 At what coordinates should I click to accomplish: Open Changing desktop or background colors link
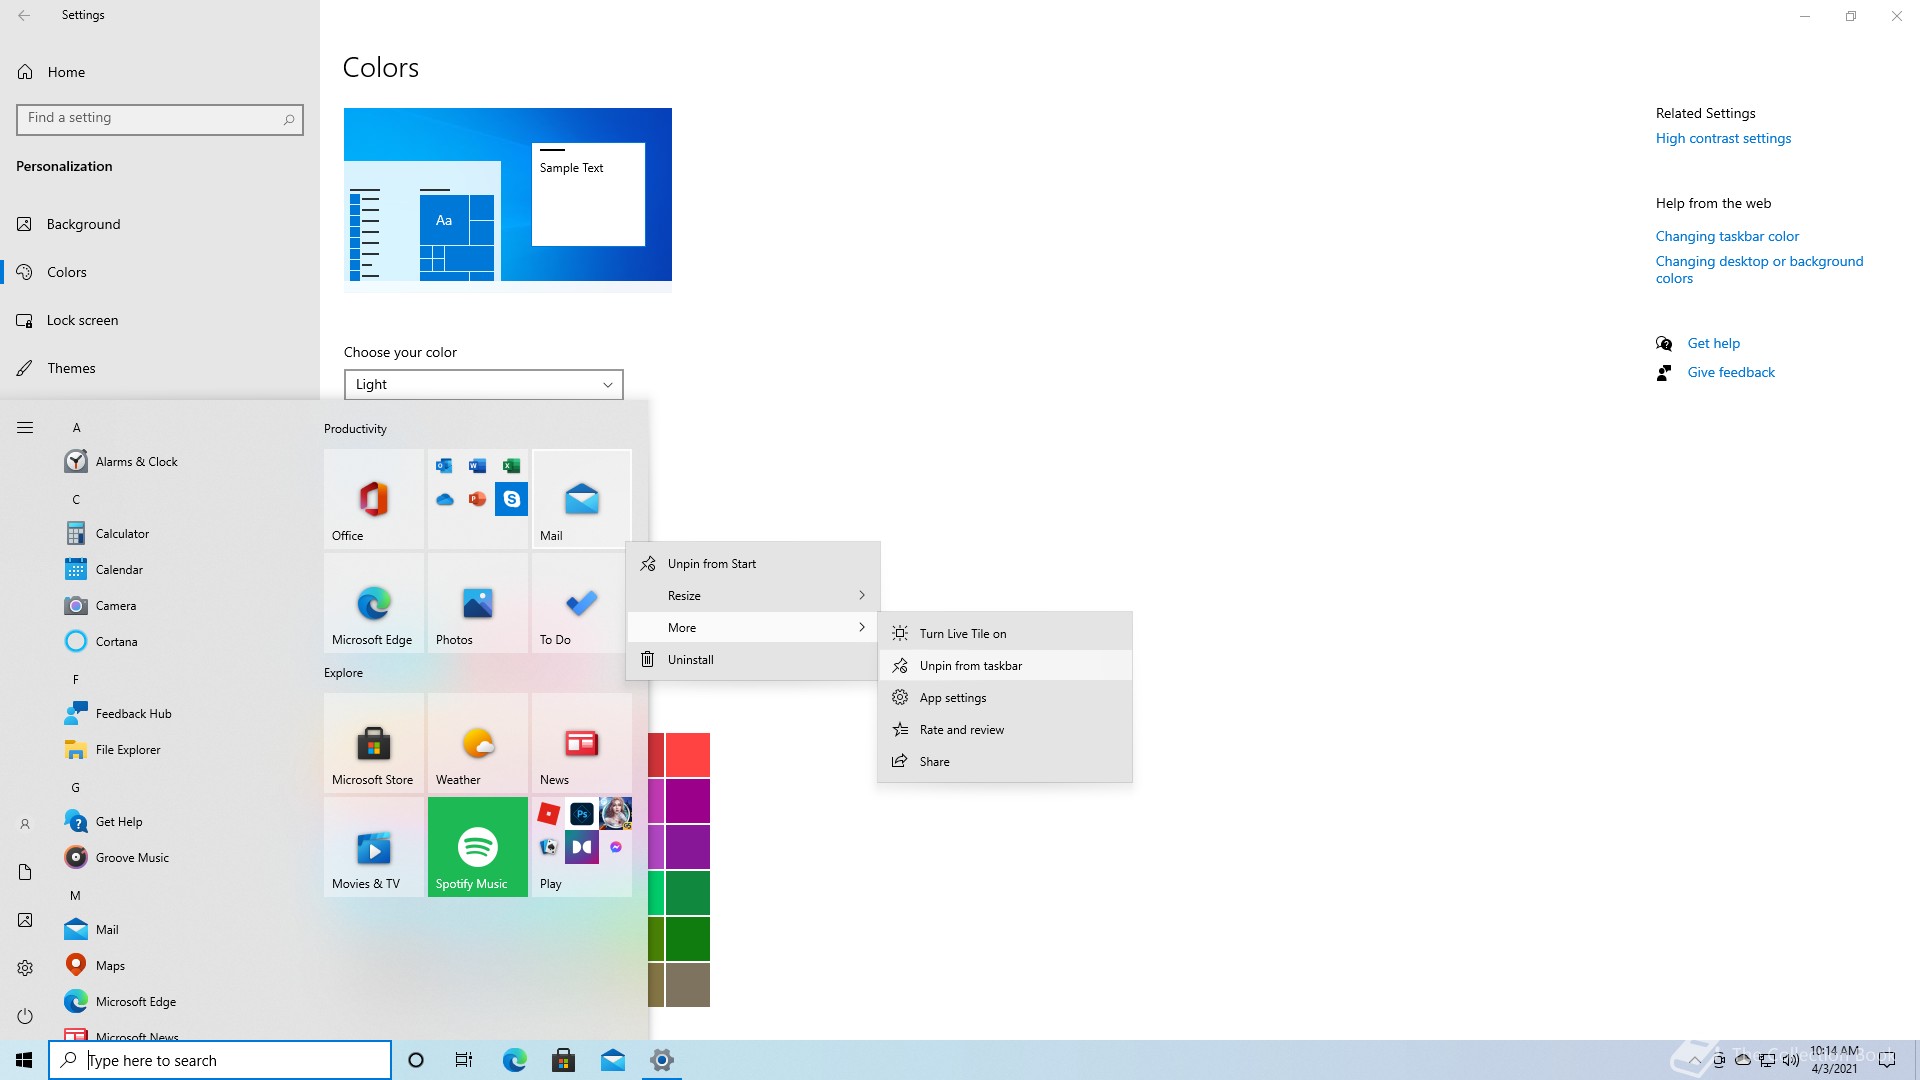(1759, 270)
